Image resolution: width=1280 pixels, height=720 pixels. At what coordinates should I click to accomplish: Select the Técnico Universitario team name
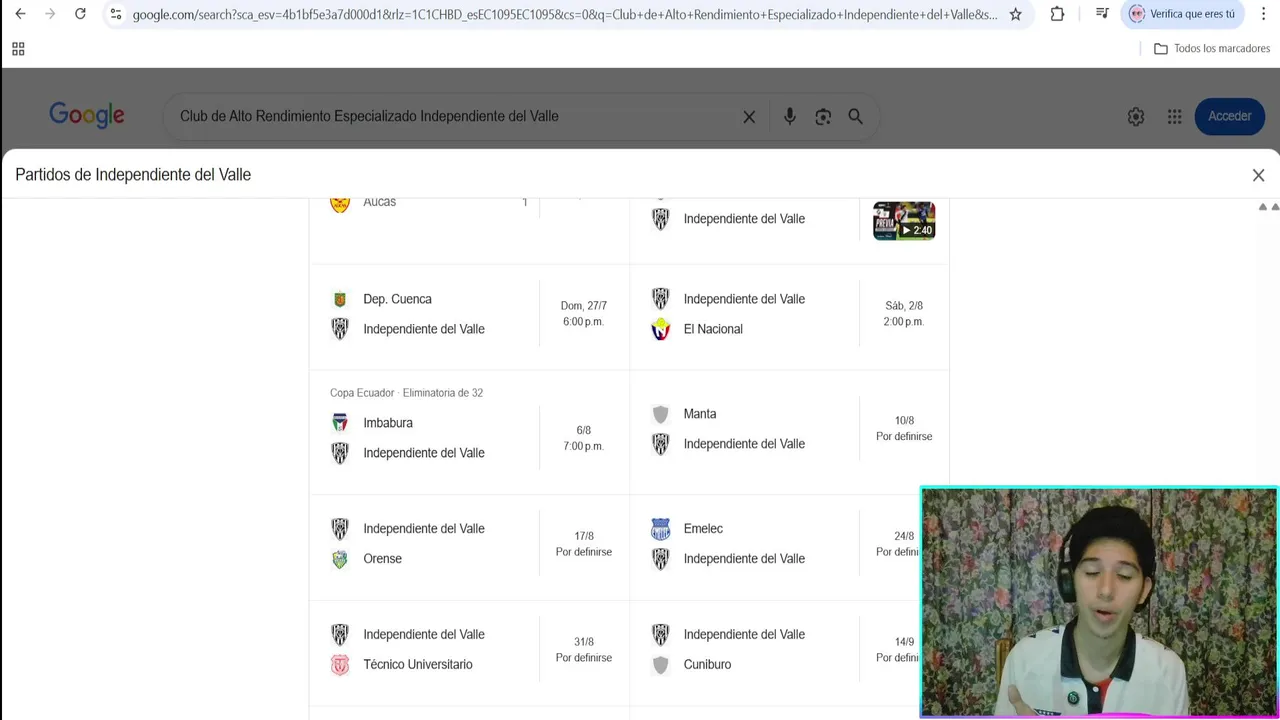pos(418,665)
